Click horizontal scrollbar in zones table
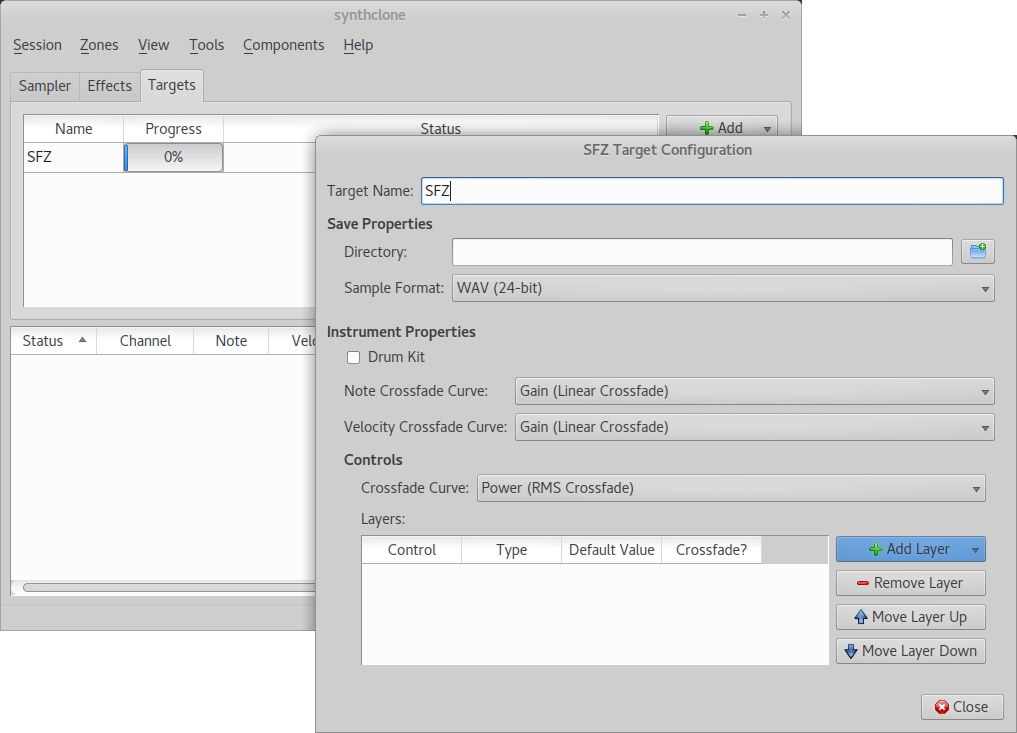 [169, 587]
